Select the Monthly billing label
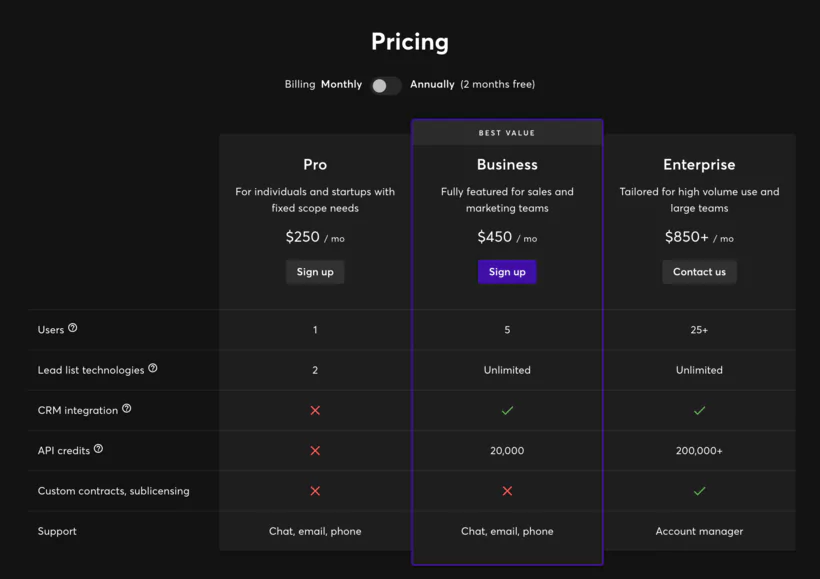The image size is (820, 579). (341, 84)
